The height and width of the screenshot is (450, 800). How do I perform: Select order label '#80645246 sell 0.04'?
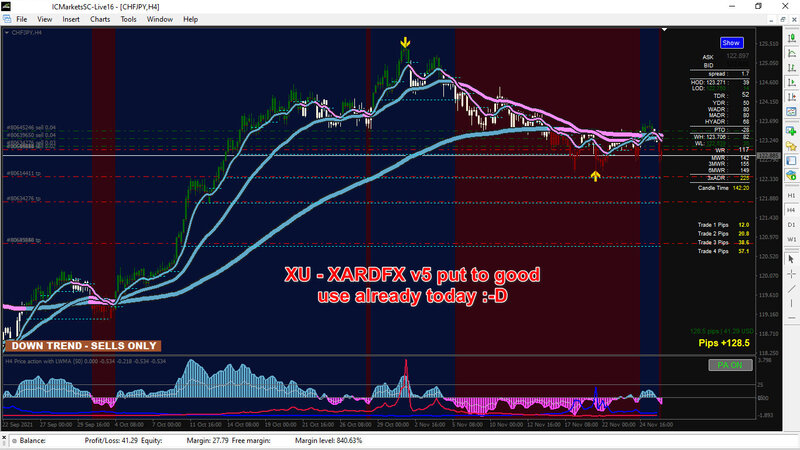click(x=31, y=128)
